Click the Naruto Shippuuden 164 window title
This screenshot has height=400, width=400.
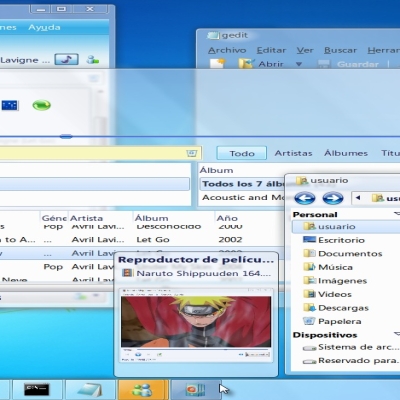coord(204,274)
